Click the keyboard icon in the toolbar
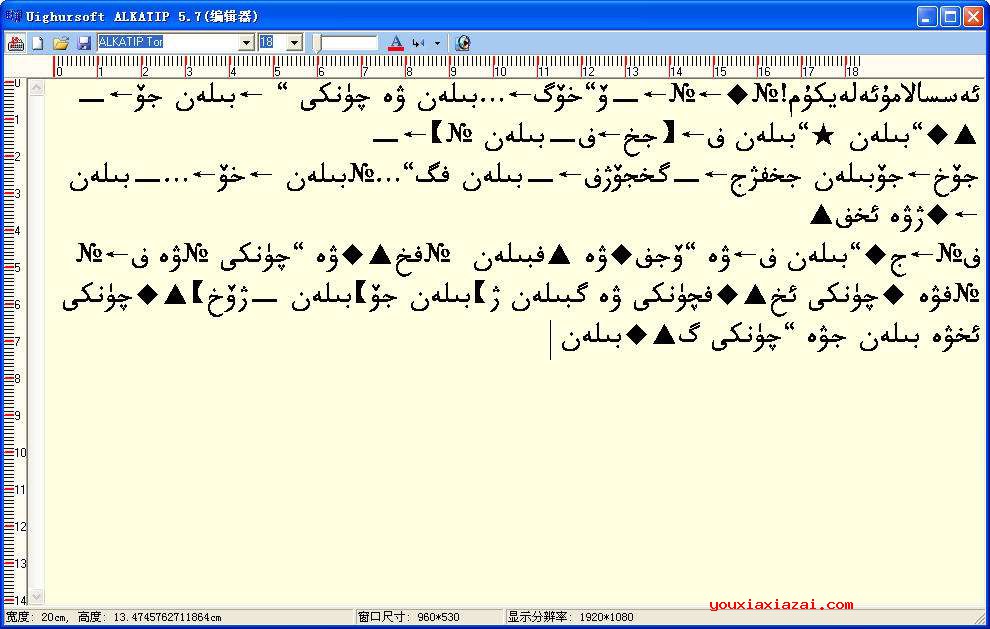Screen dimensions: 990x629 pyautogui.click(x=16, y=43)
